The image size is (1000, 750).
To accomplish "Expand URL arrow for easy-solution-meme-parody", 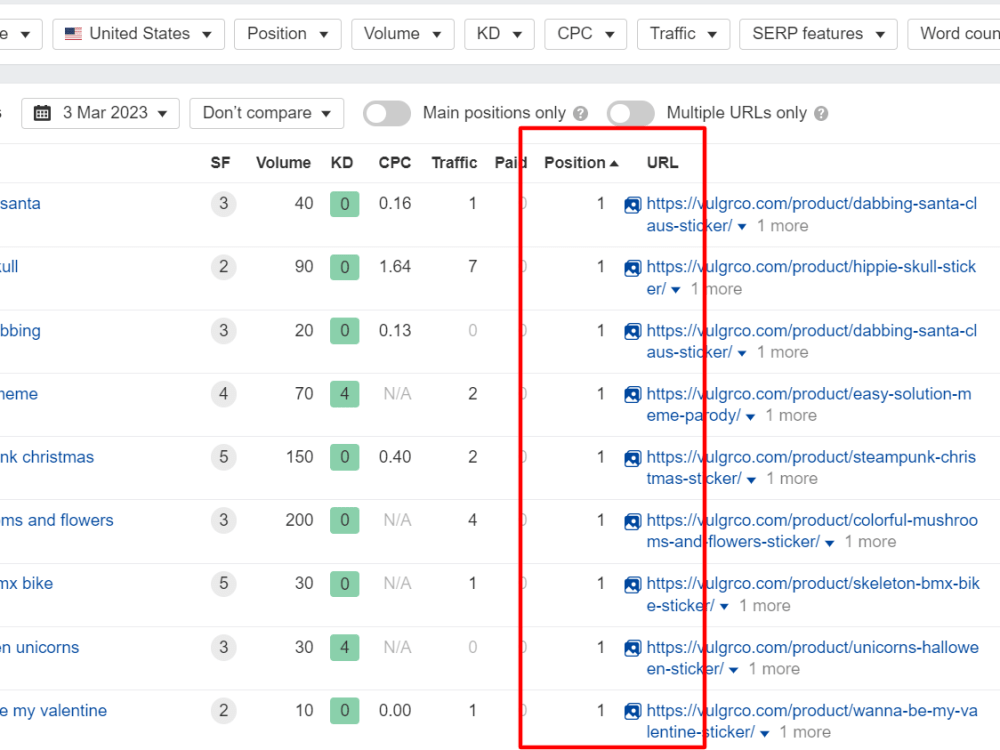I will coord(750,416).
